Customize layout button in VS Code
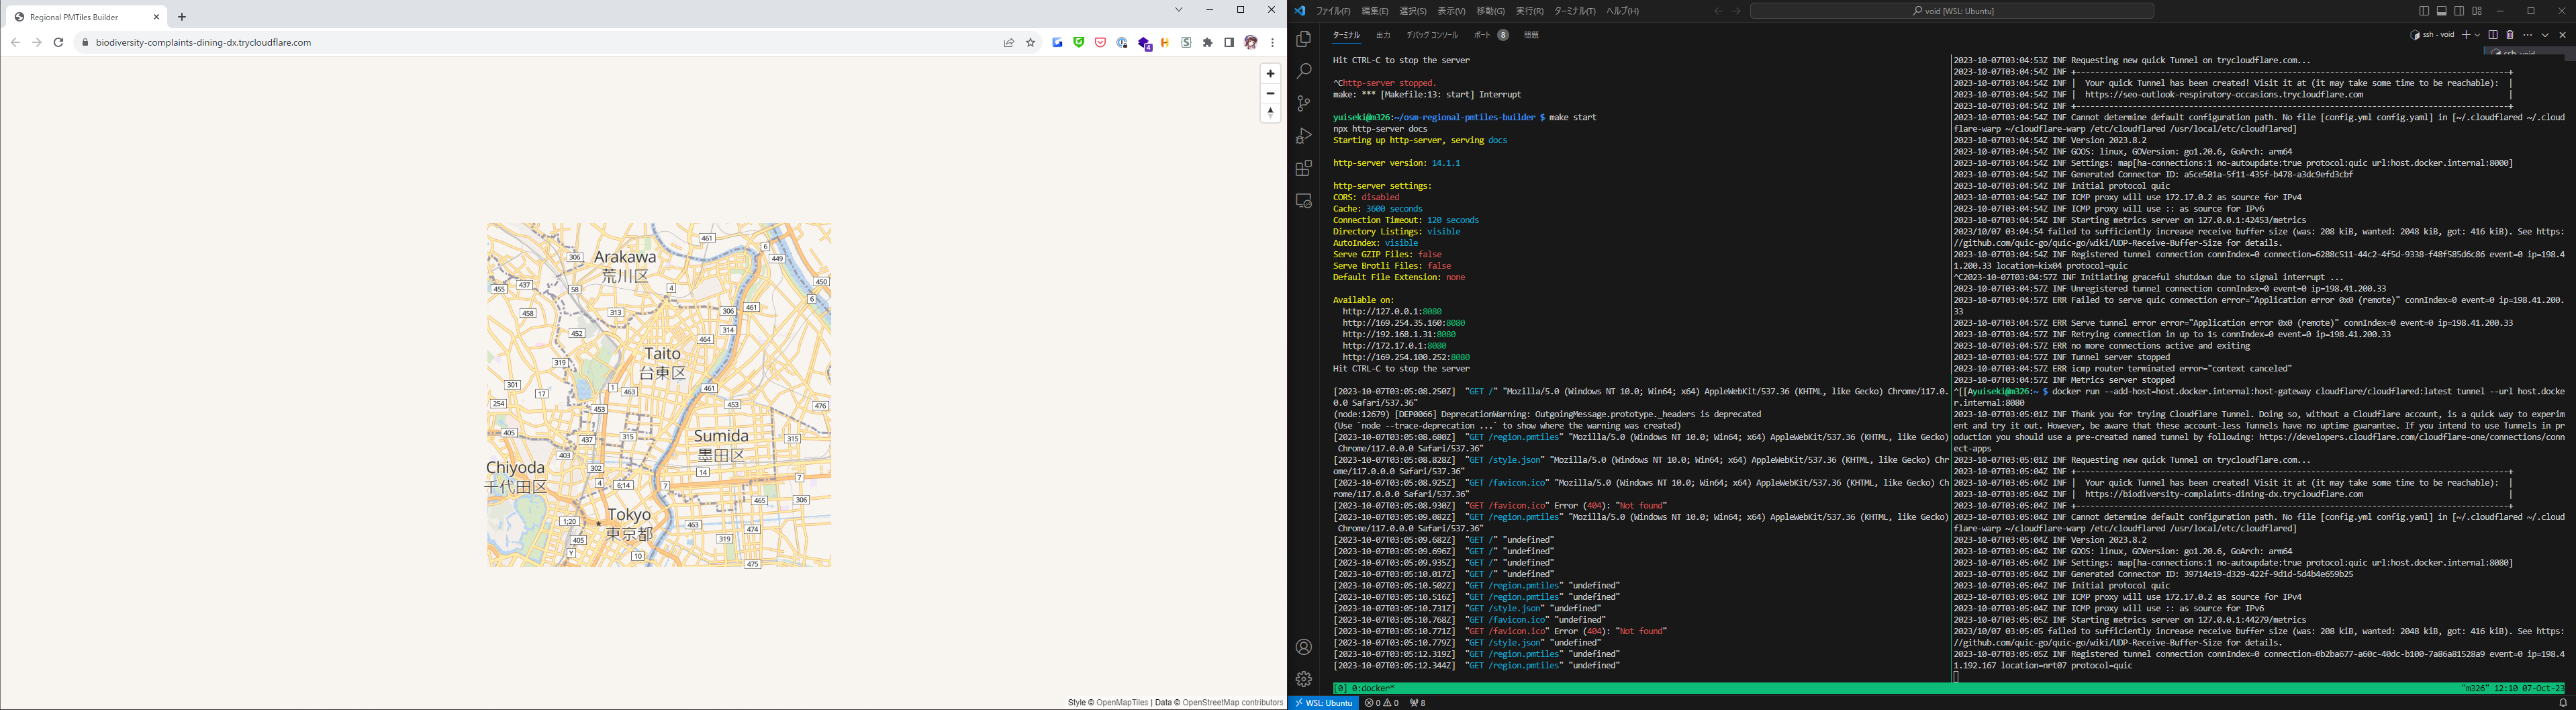The image size is (2576, 710). point(2477,11)
